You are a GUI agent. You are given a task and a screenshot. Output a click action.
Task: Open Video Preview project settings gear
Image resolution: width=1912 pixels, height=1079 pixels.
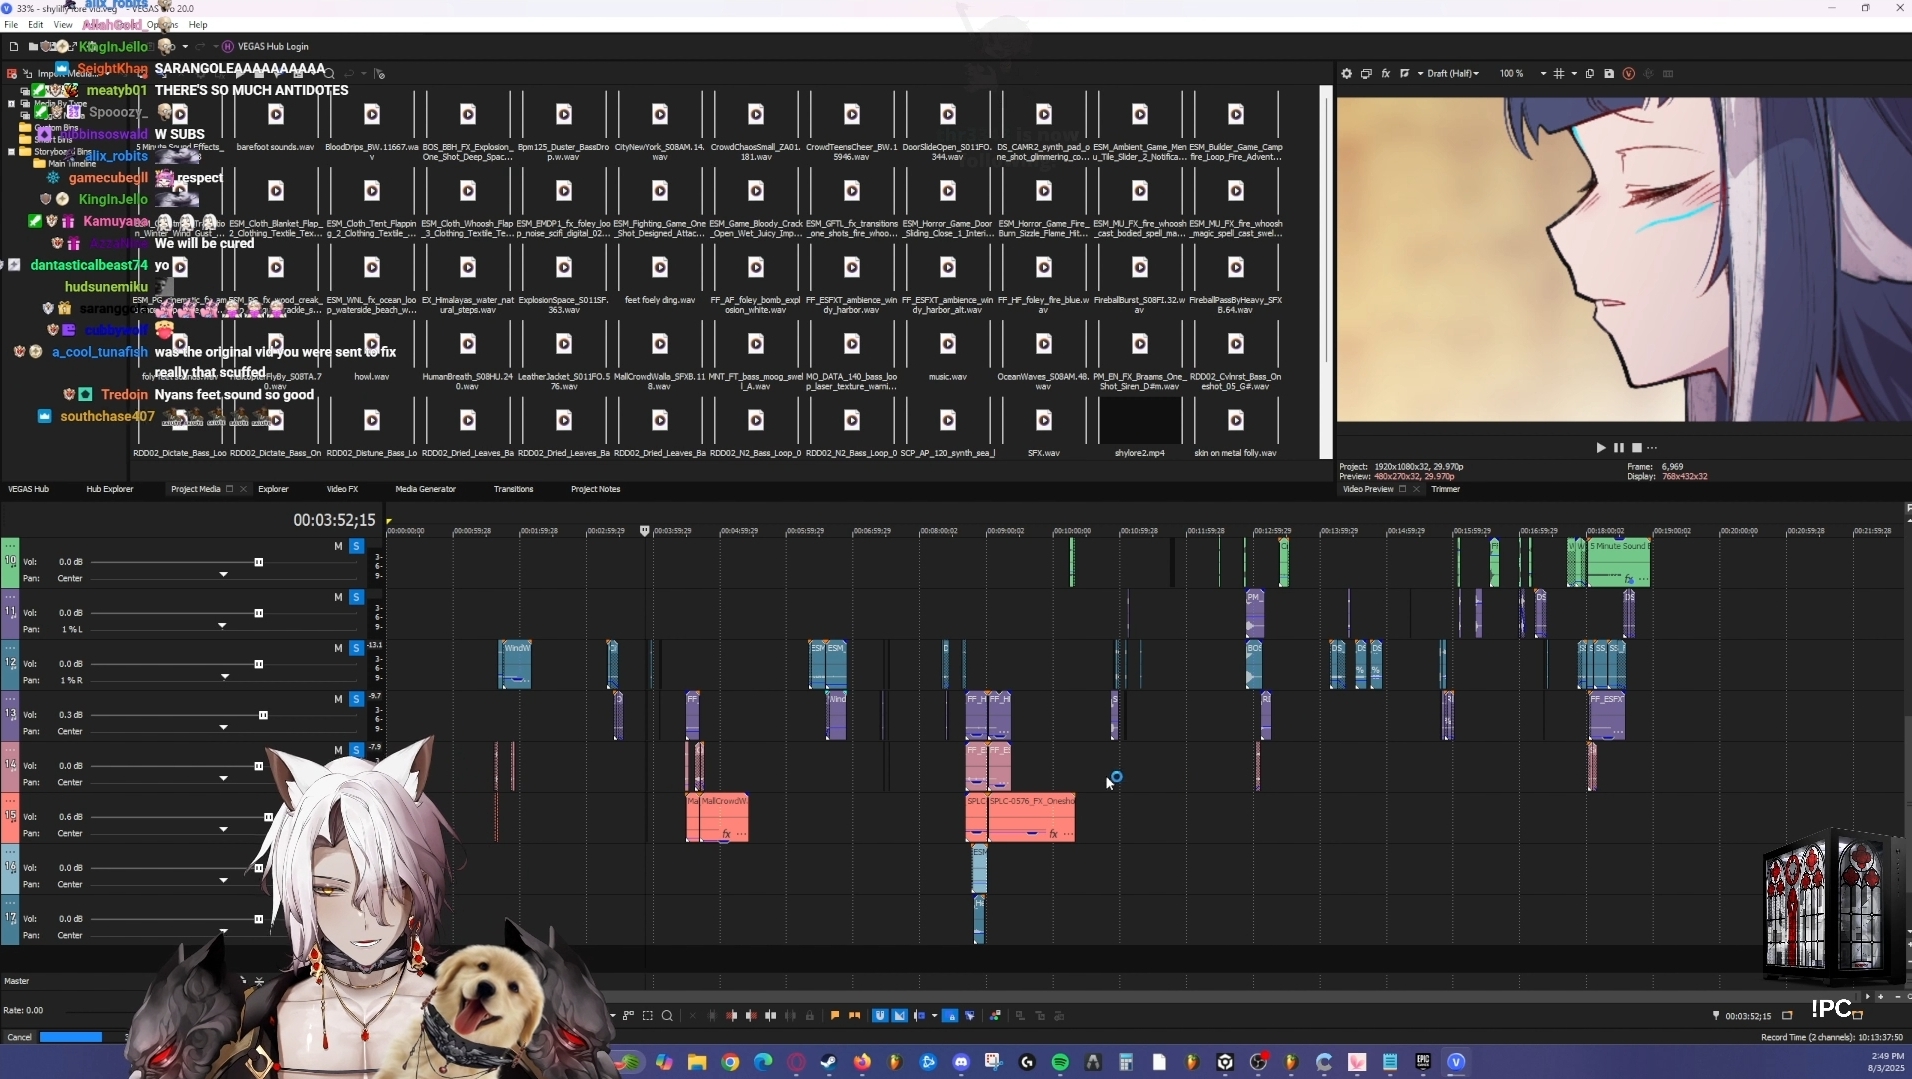click(1346, 74)
